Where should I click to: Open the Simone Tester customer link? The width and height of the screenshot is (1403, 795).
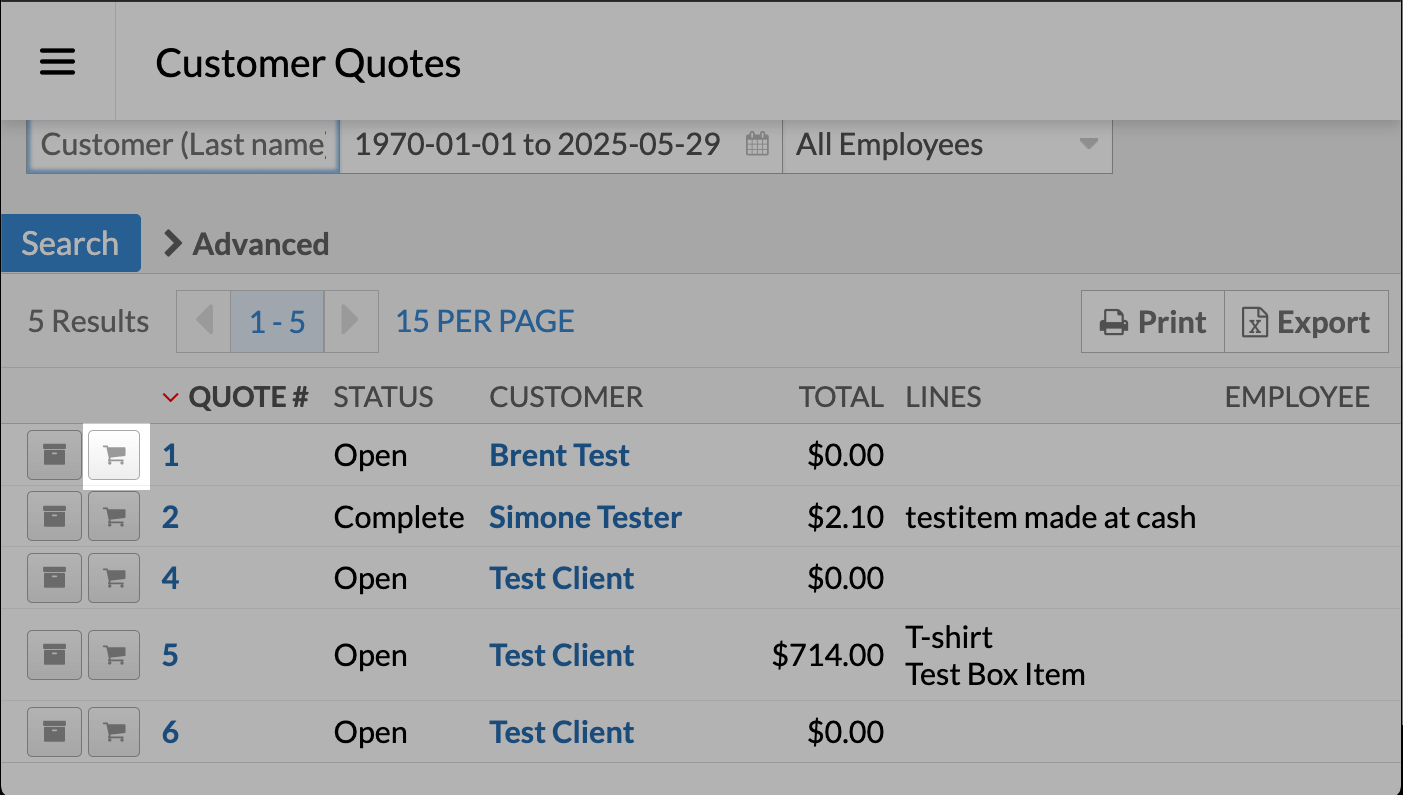(585, 517)
